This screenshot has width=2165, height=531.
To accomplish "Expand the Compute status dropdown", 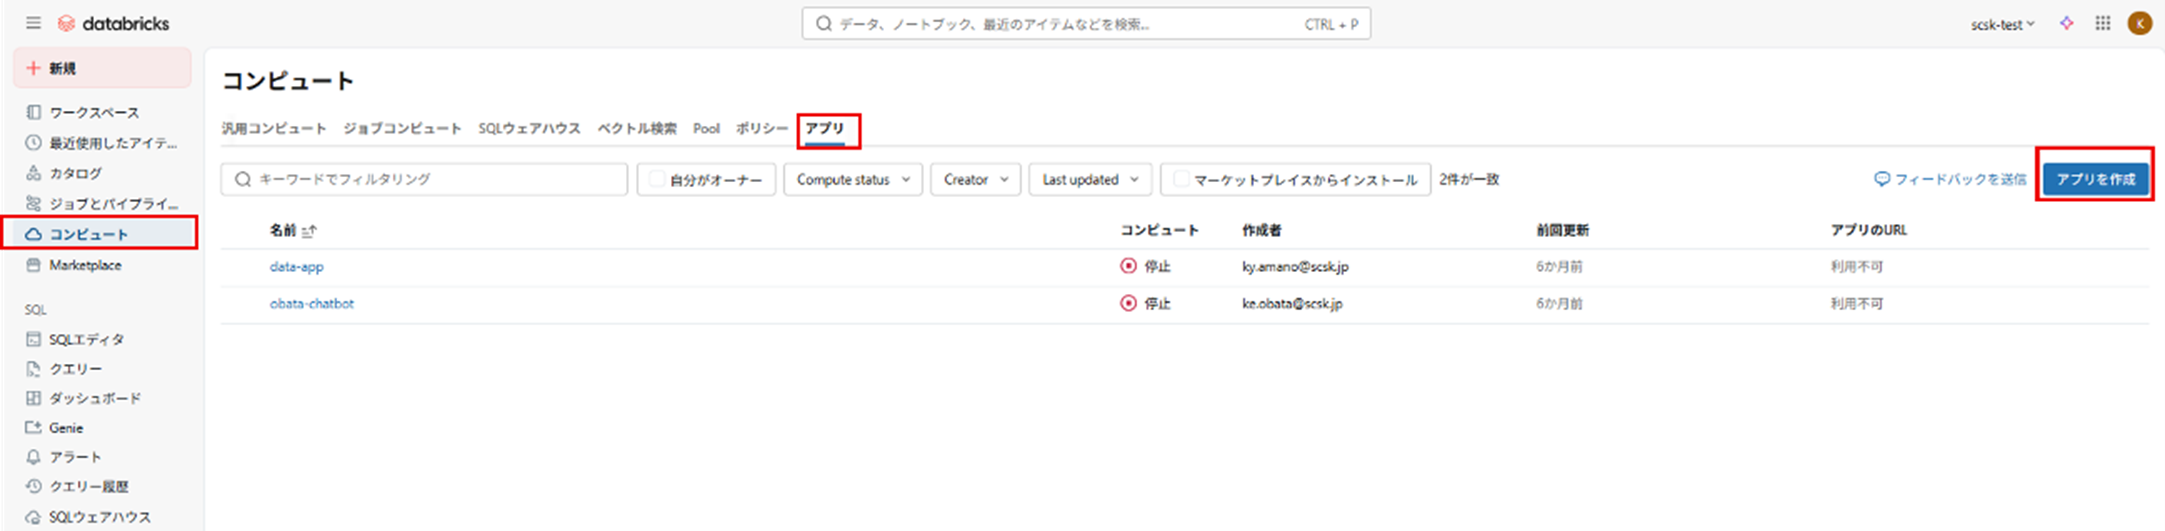I will (852, 180).
